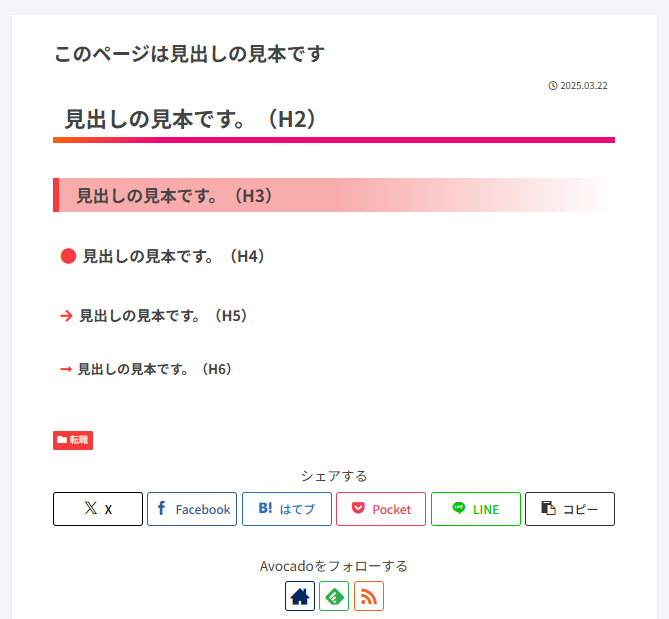Screen dimensions: 669x619
Task: Save the page to Pocket
Action: pos(381,509)
